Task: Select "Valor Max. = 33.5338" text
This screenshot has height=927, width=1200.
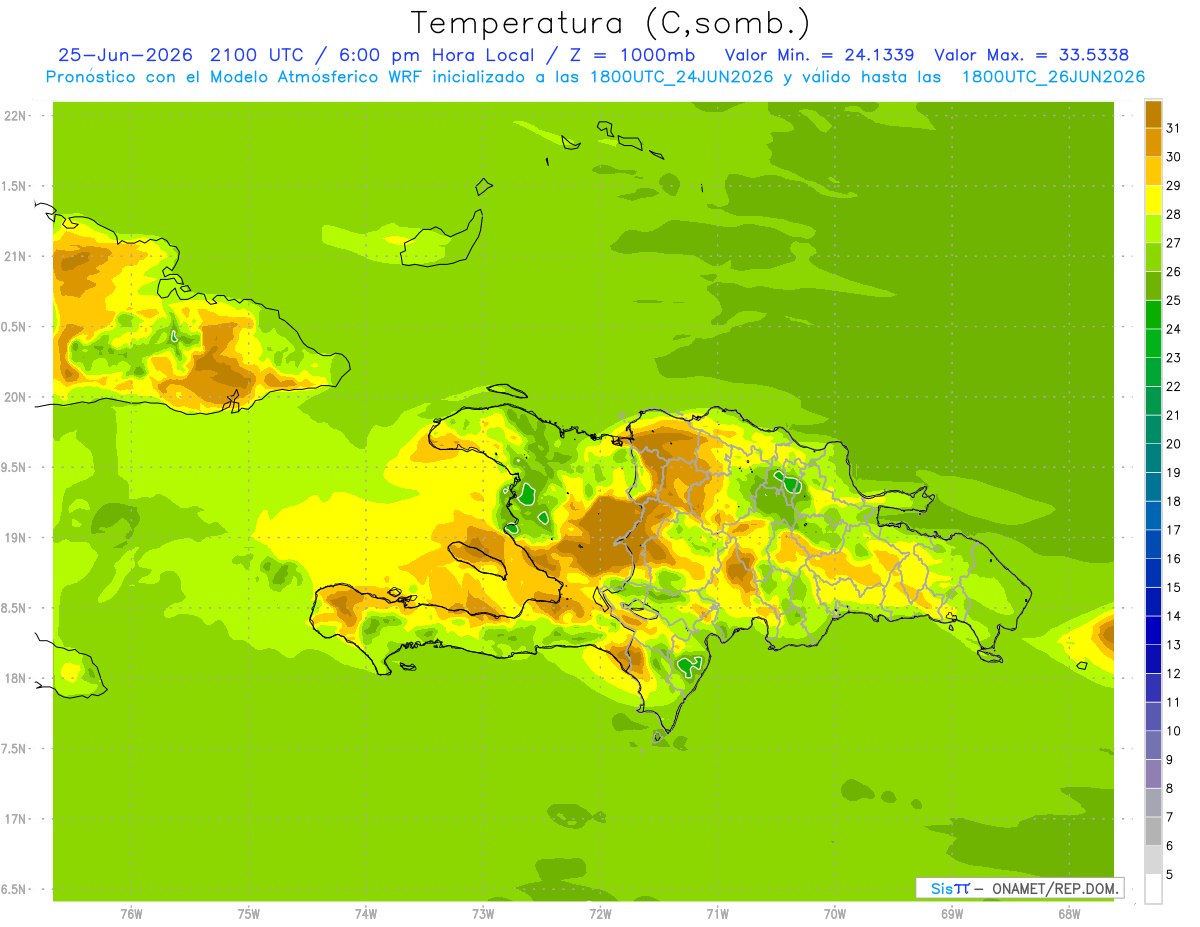Action: point(1032,55)
